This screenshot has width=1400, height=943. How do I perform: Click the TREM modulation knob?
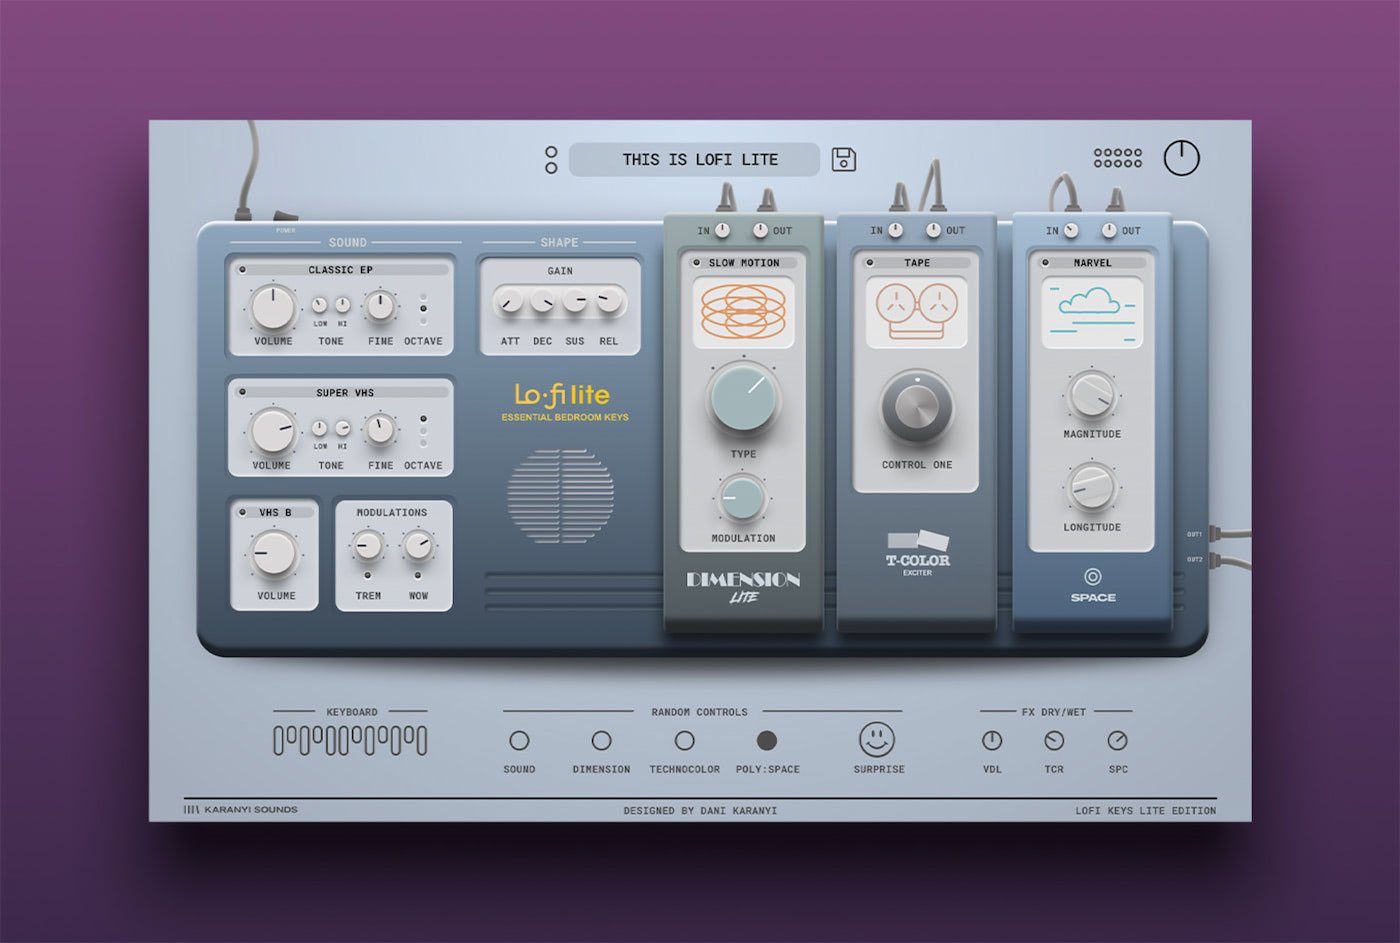click(367, 546)
